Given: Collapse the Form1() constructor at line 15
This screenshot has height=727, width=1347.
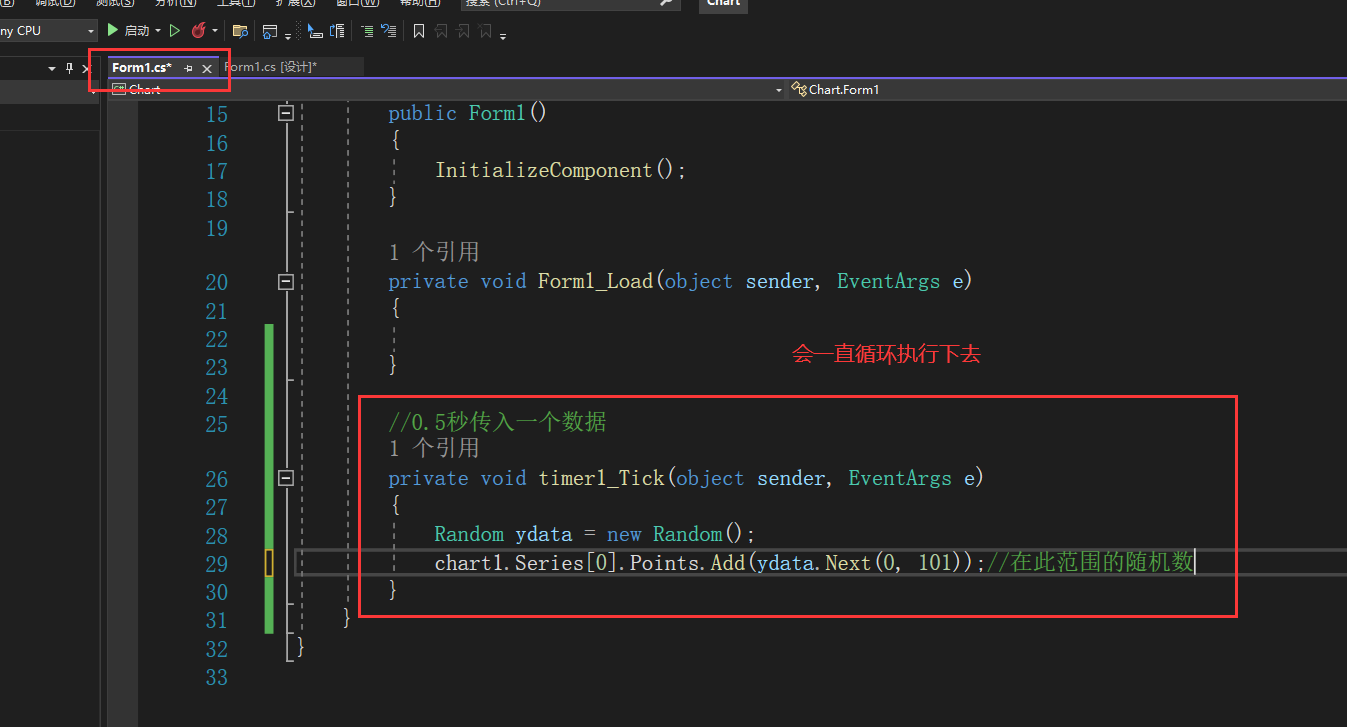Looking at the screenshot, I should pos(286,114).
